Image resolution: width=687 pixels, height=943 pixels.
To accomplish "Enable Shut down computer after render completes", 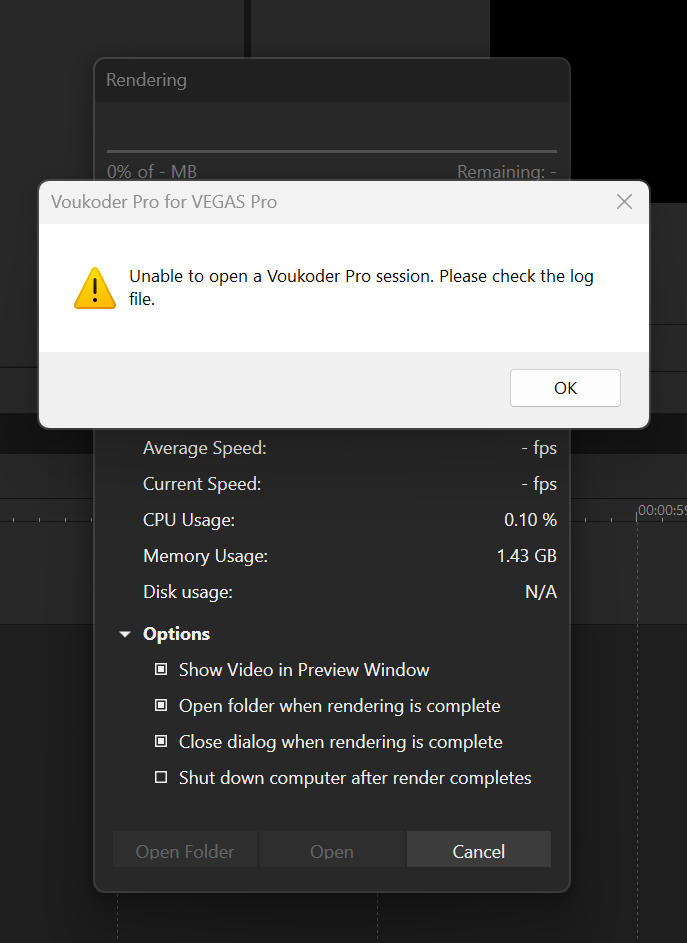I will pos(161,778).
